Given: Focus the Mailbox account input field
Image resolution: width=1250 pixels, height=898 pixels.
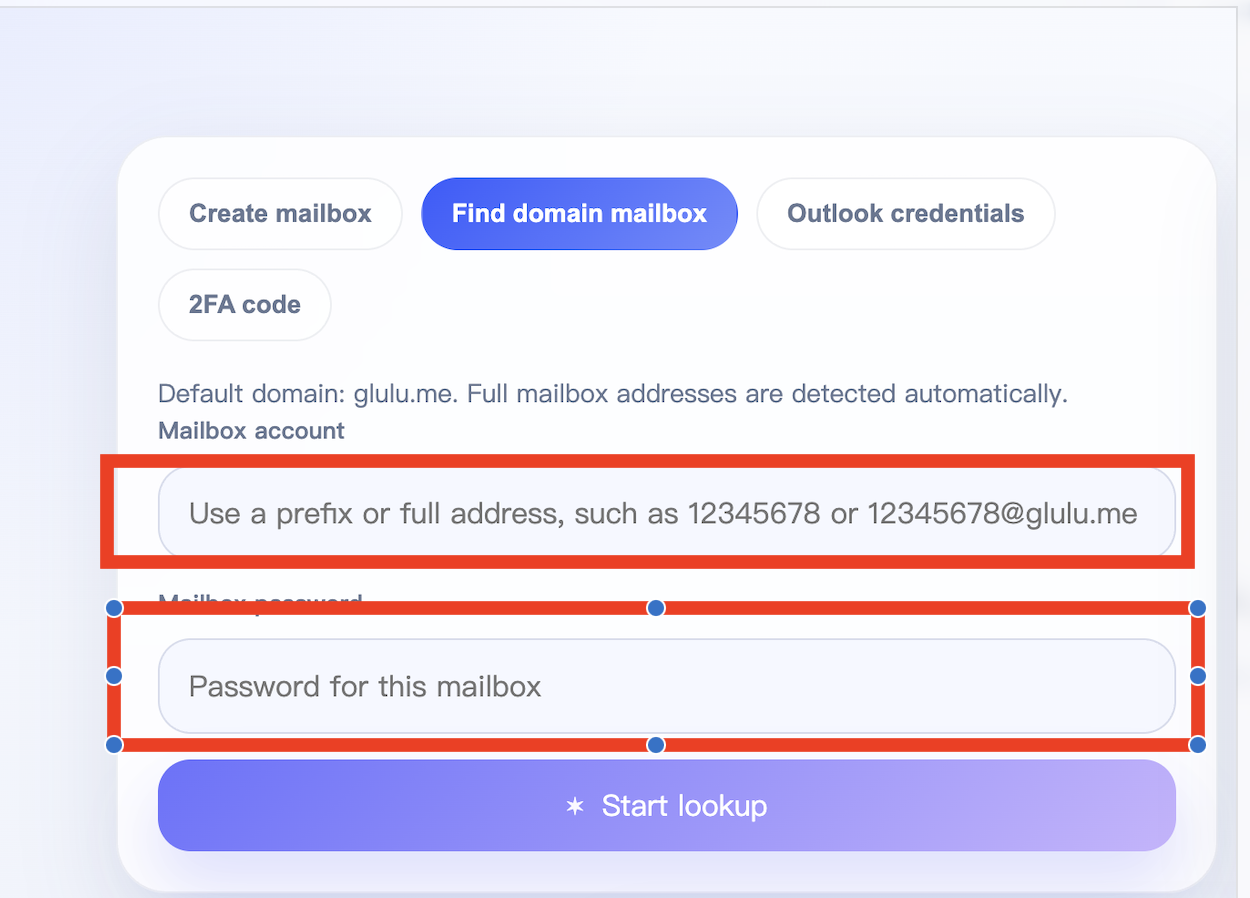Looking at the screenshot, I should [x=666, y=514].
